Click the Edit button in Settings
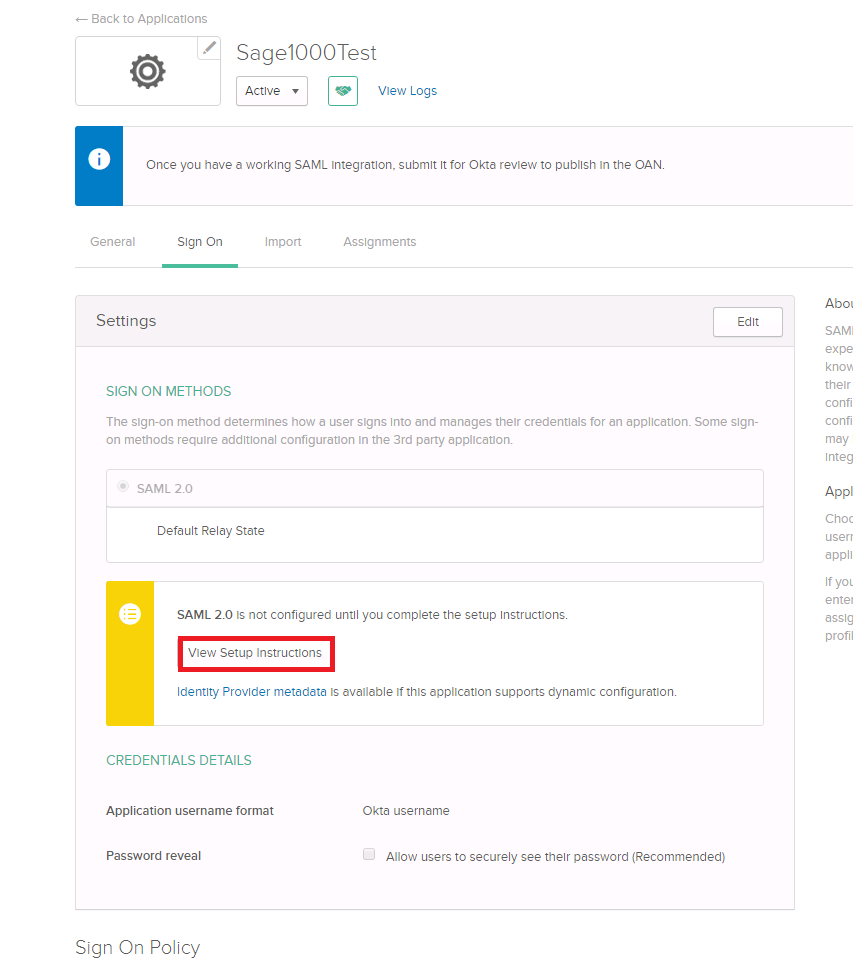This screenshot has height=971, width=853. point(748,321)
